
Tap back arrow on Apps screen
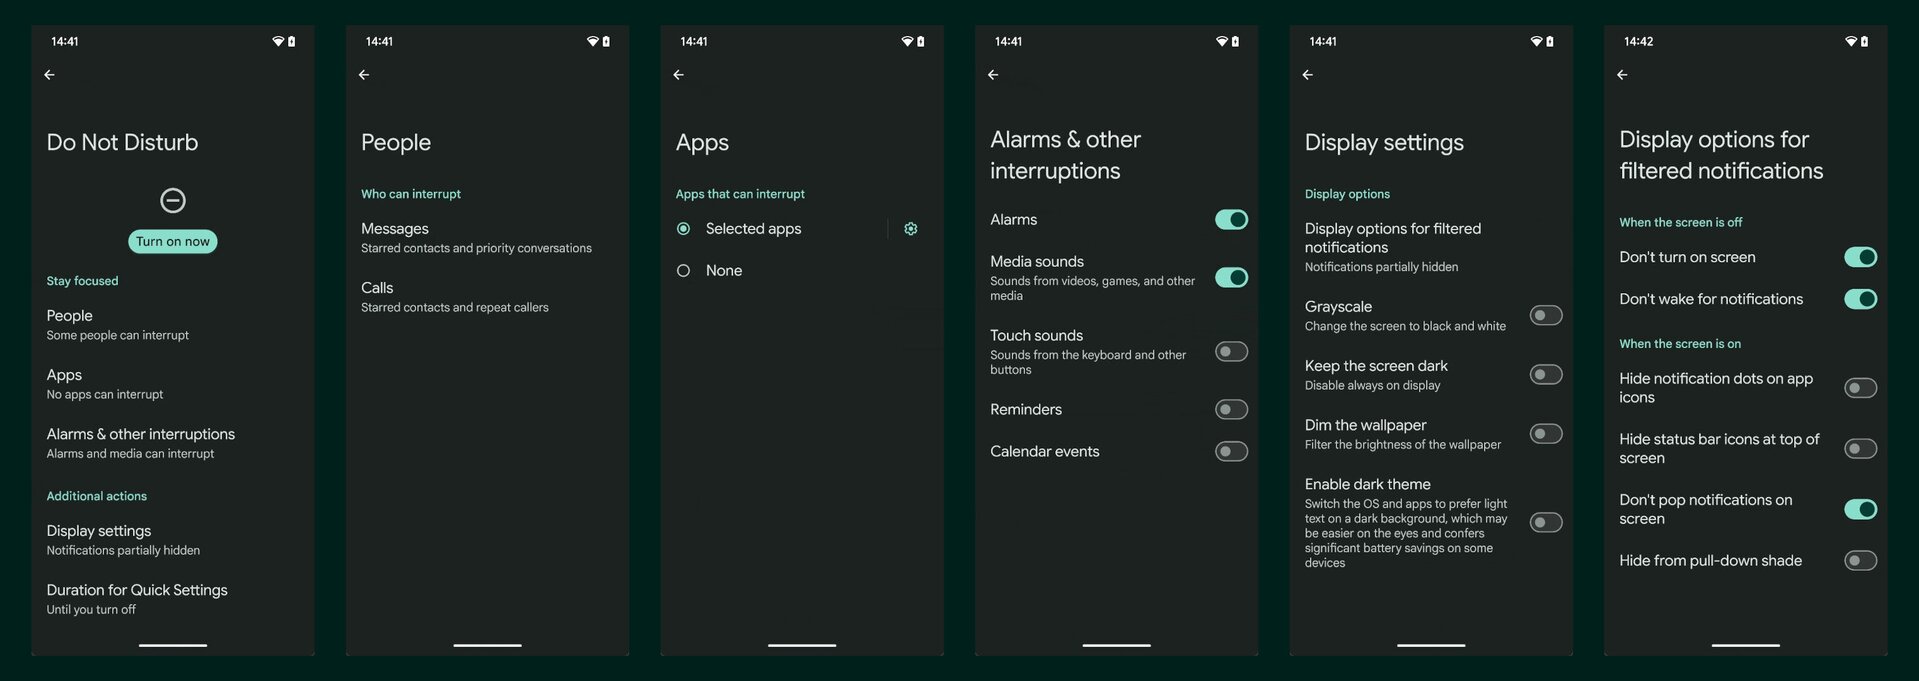point(678,75)
